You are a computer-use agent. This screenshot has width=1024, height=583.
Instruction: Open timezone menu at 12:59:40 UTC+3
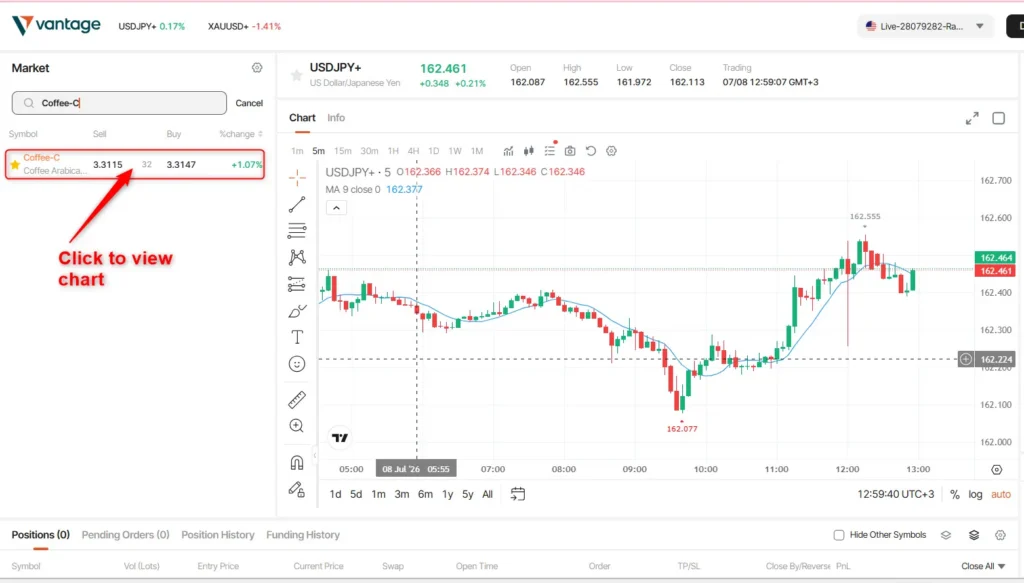tap(896, 494)
